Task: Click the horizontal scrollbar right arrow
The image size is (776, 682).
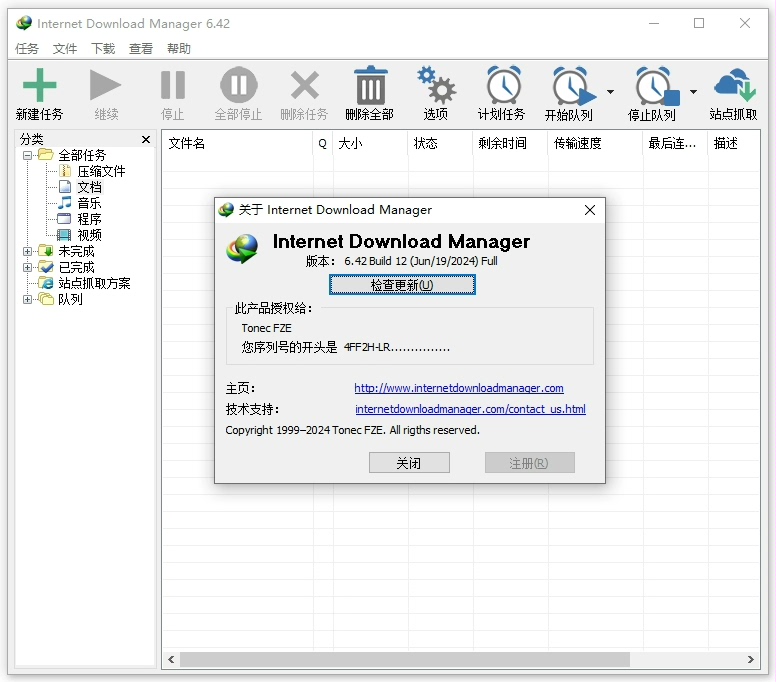Action: pos(751,660)
